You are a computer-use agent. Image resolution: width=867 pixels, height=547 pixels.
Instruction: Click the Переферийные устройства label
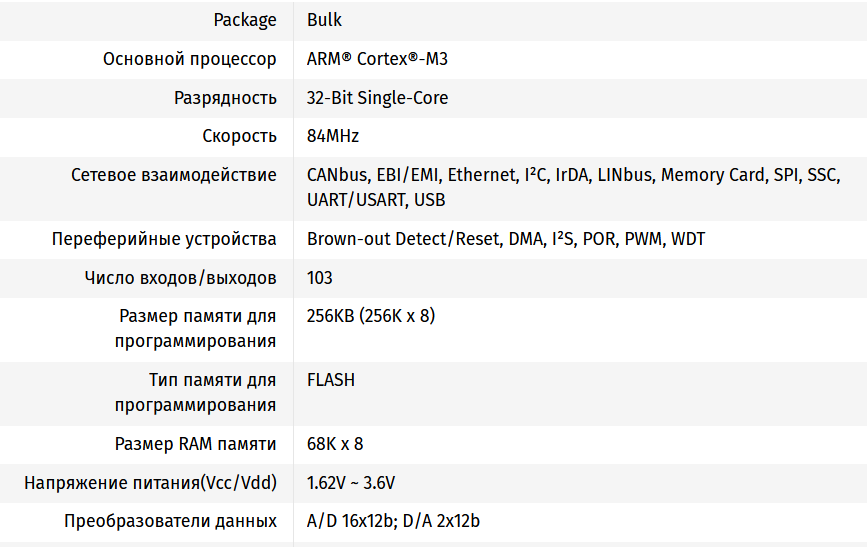[x=164, y=239]
